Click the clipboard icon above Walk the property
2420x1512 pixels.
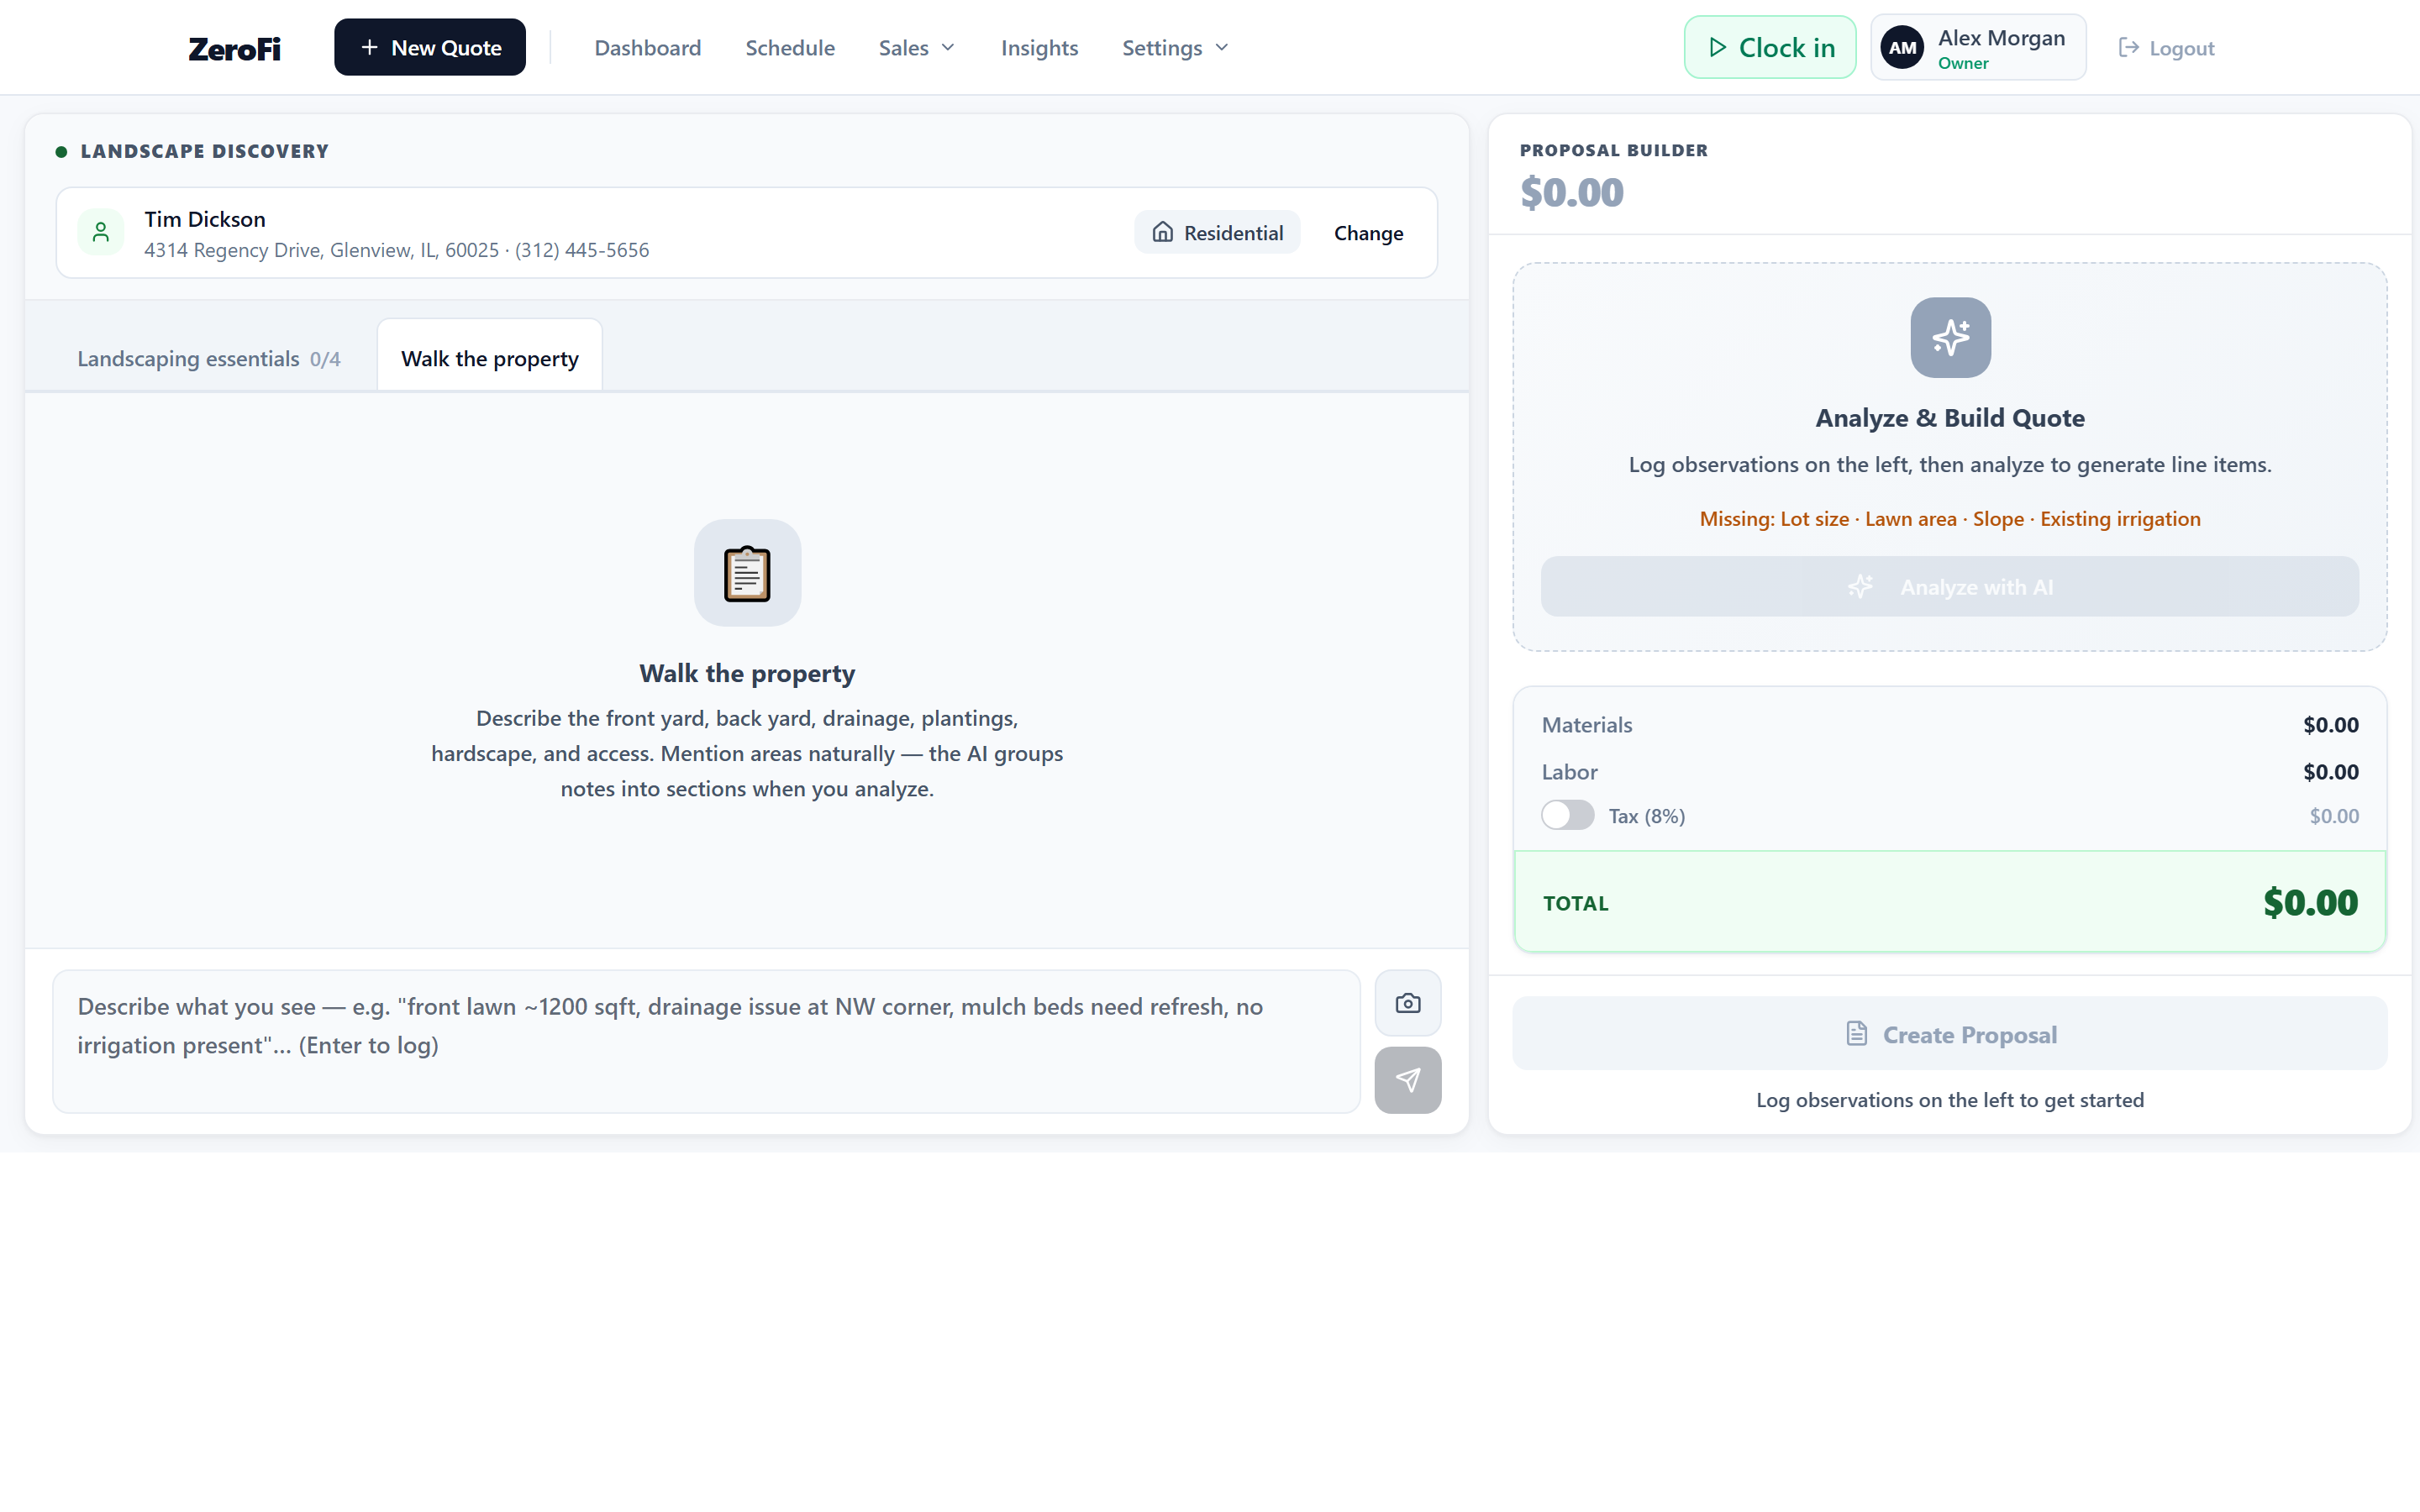tap(747, 573)
